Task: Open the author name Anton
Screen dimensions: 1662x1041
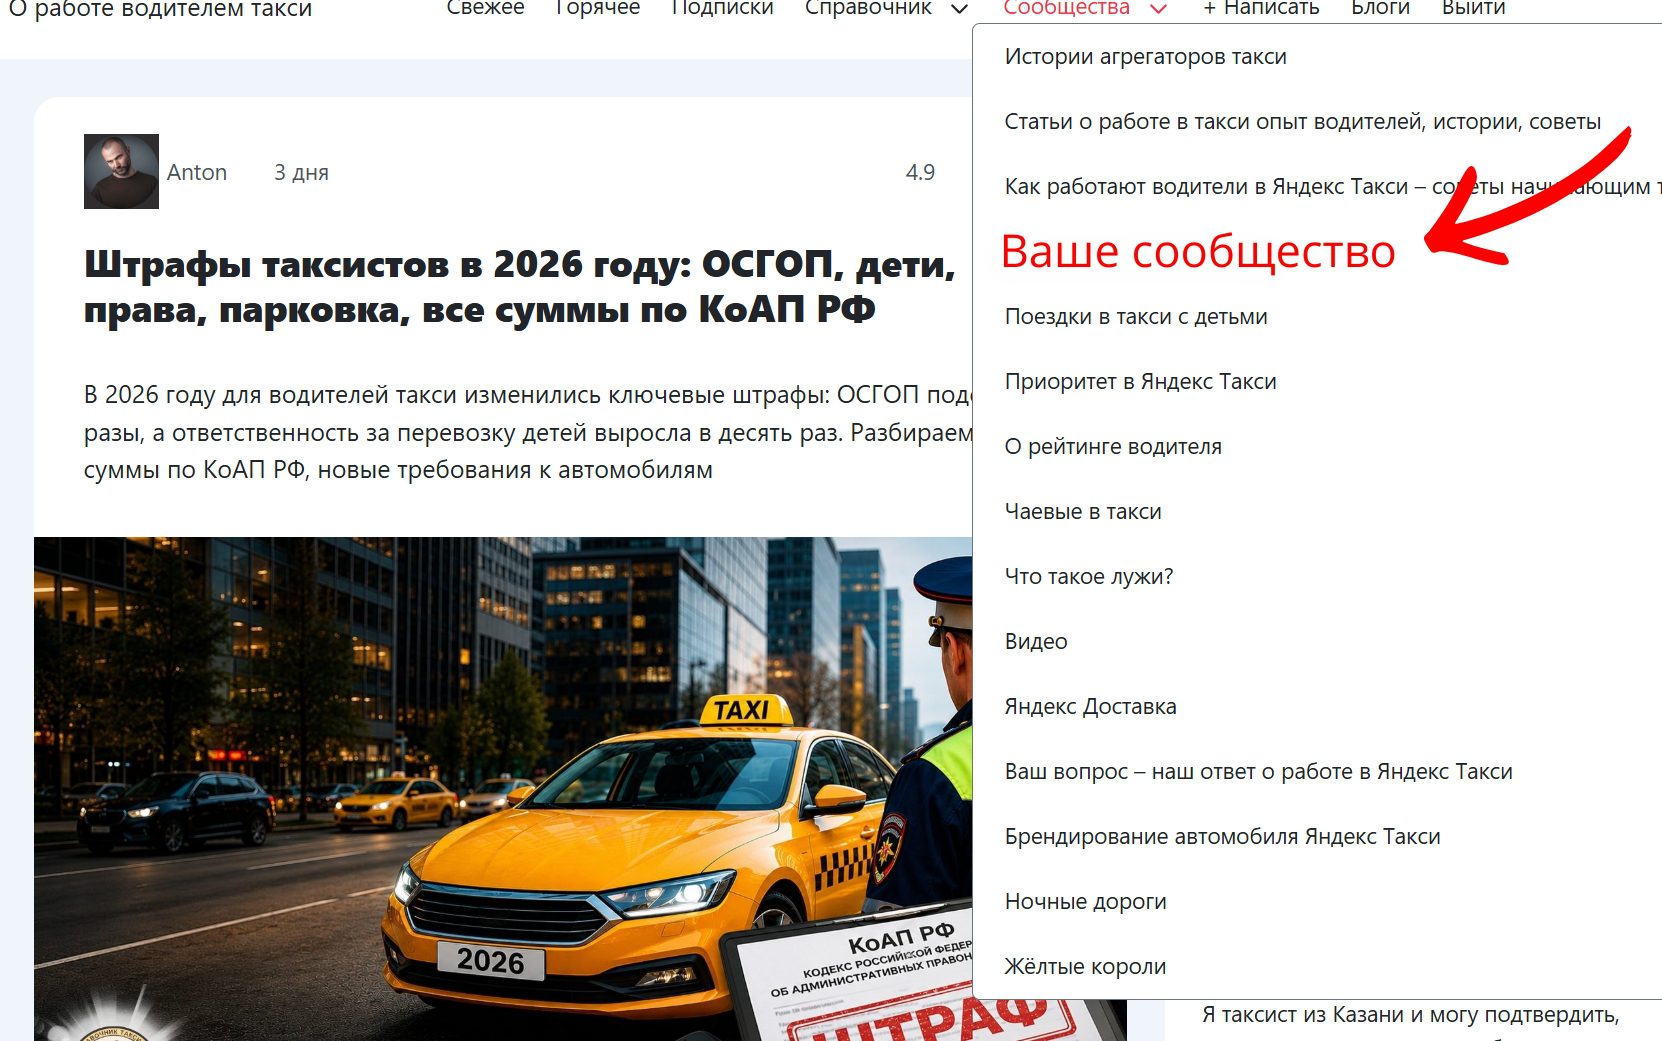Action: pyautogui.click(x=197, y=172)
